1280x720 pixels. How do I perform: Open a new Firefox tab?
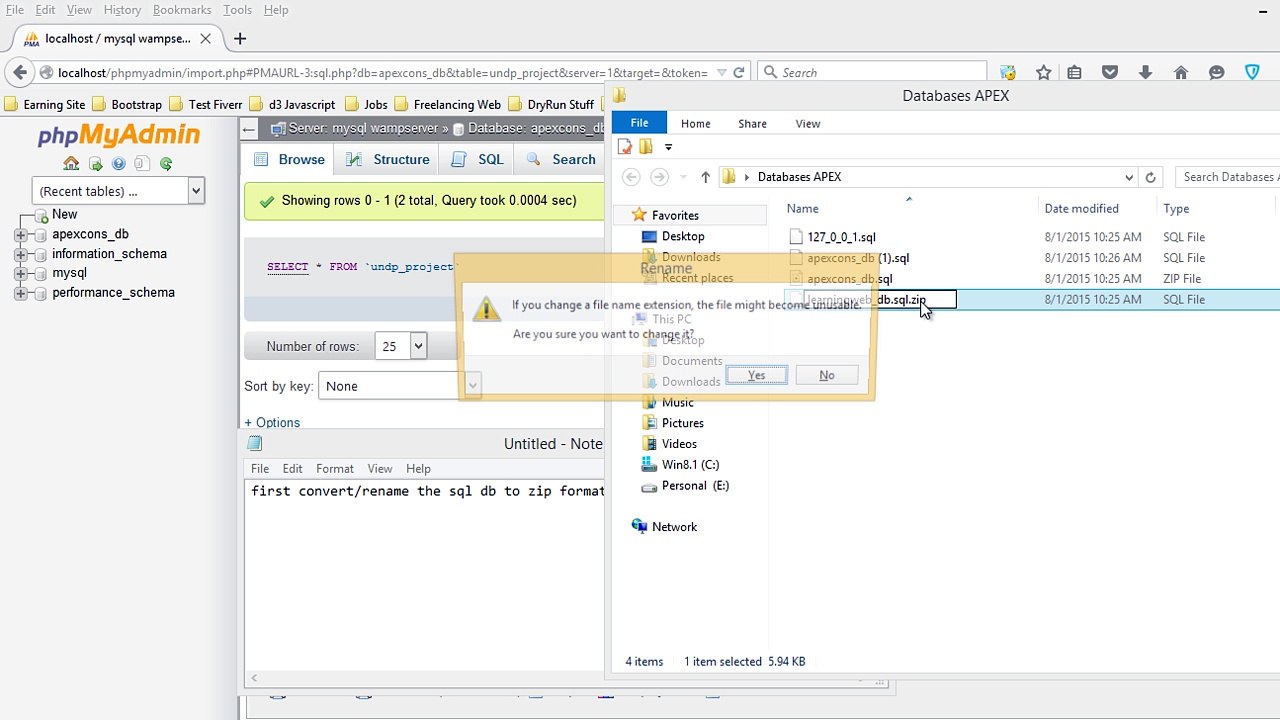tap(239, 39)
